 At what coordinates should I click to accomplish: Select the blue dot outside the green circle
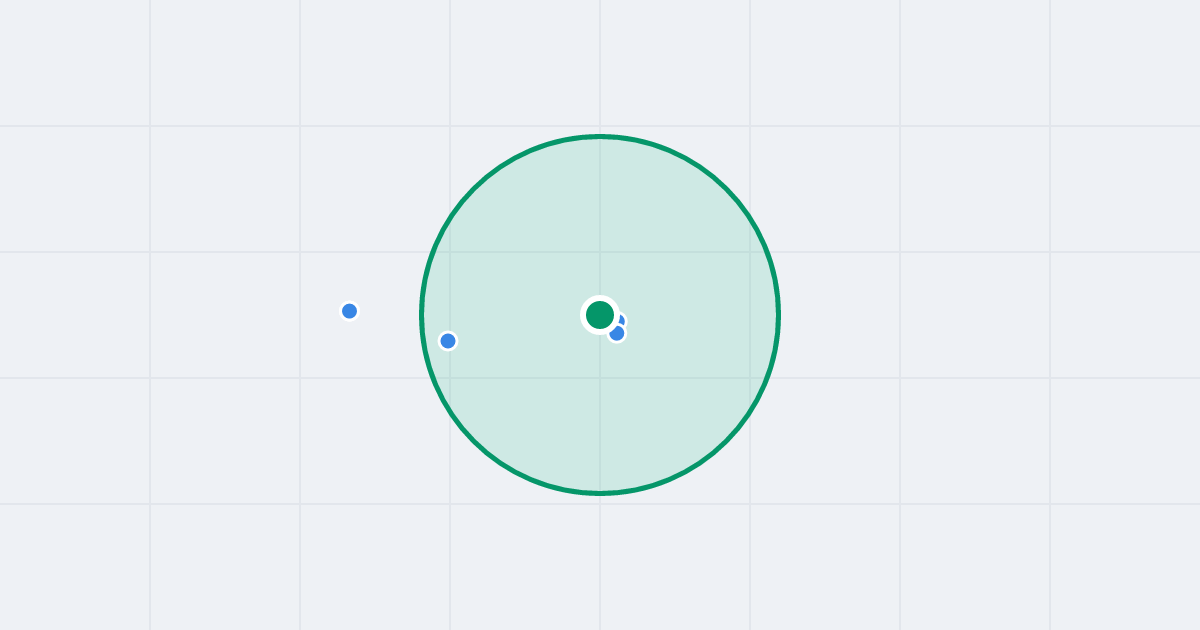349,311
